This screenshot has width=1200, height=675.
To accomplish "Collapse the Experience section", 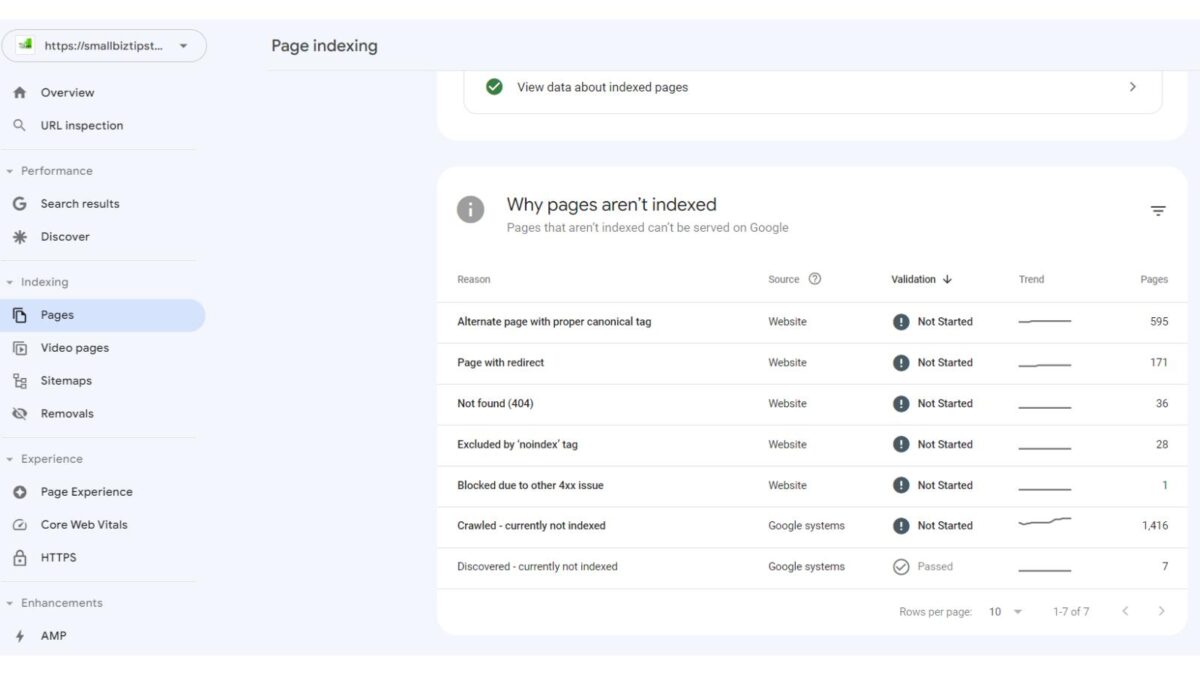I will [45, 459].
